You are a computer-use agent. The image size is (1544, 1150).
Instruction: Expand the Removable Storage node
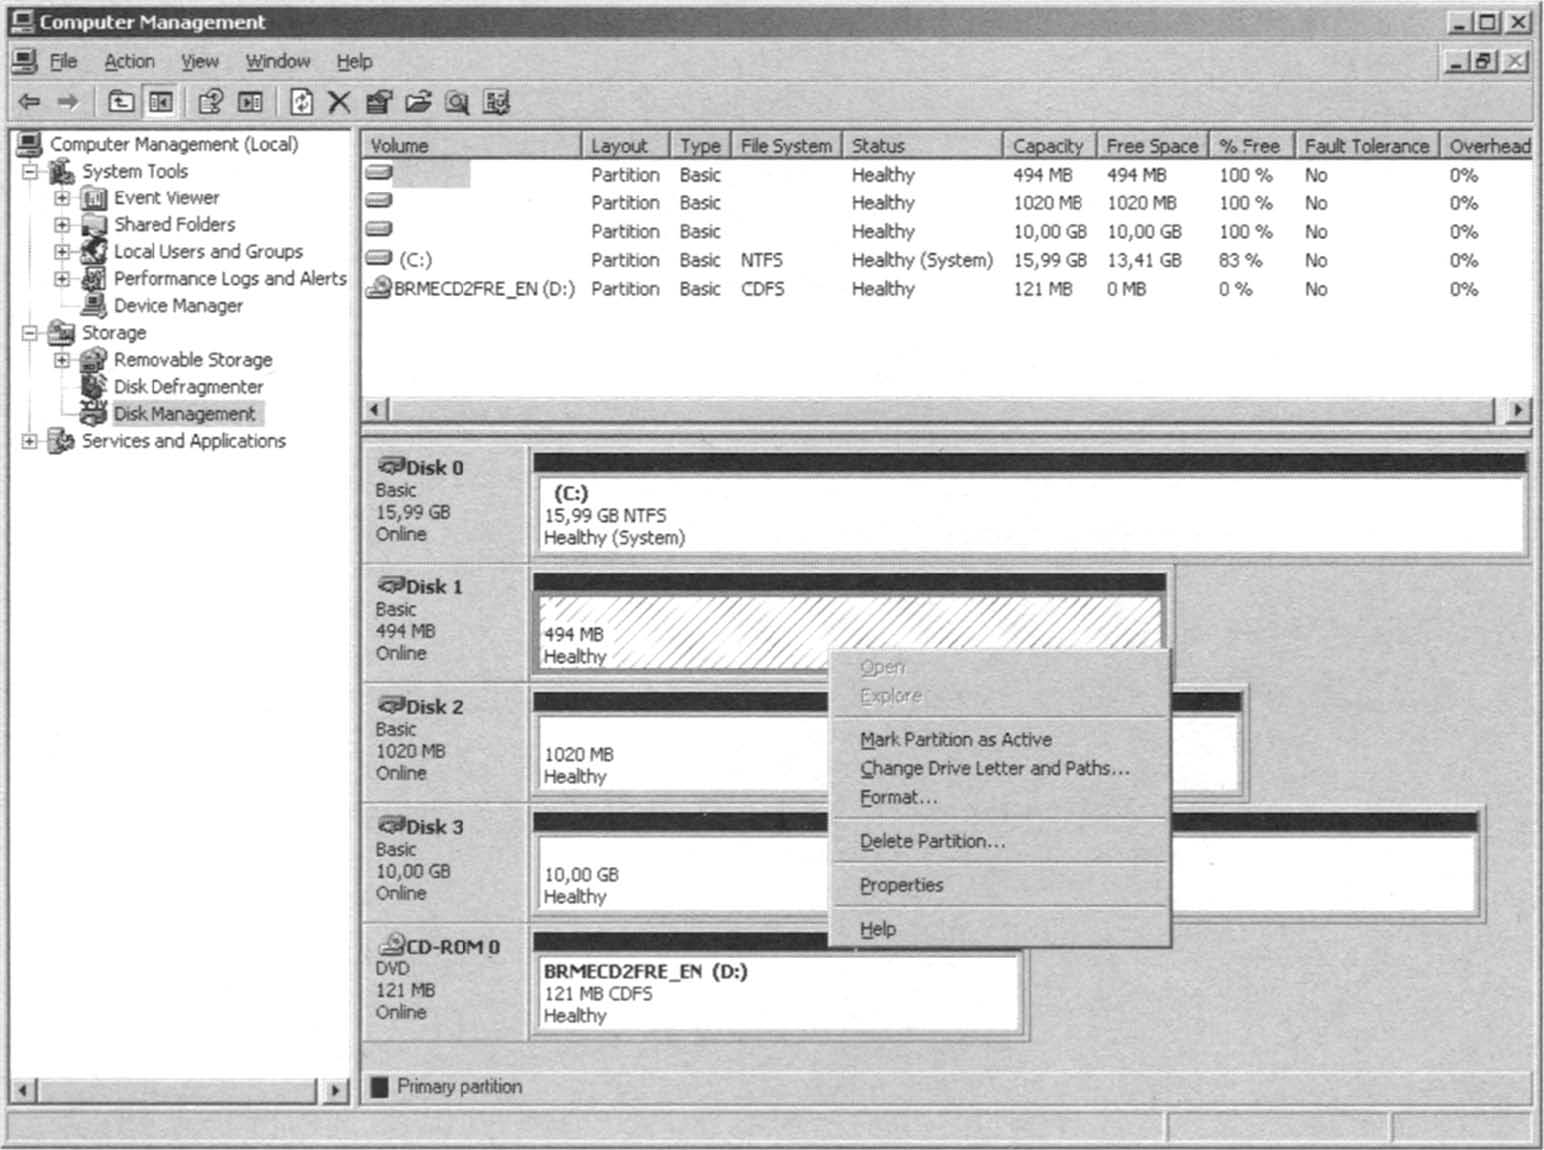pos(62,359)
